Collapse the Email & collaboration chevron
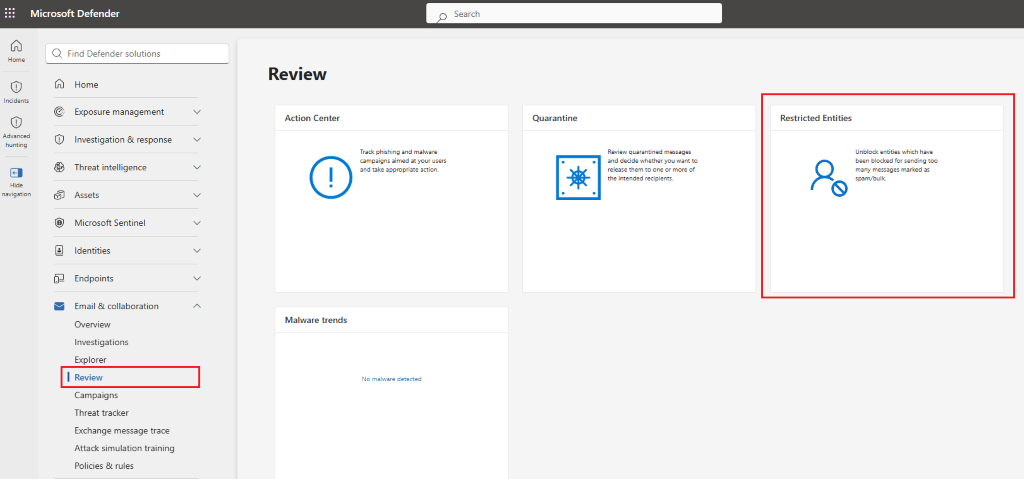The width and height of the screenshot is (1024, 479). coord(197,306)
